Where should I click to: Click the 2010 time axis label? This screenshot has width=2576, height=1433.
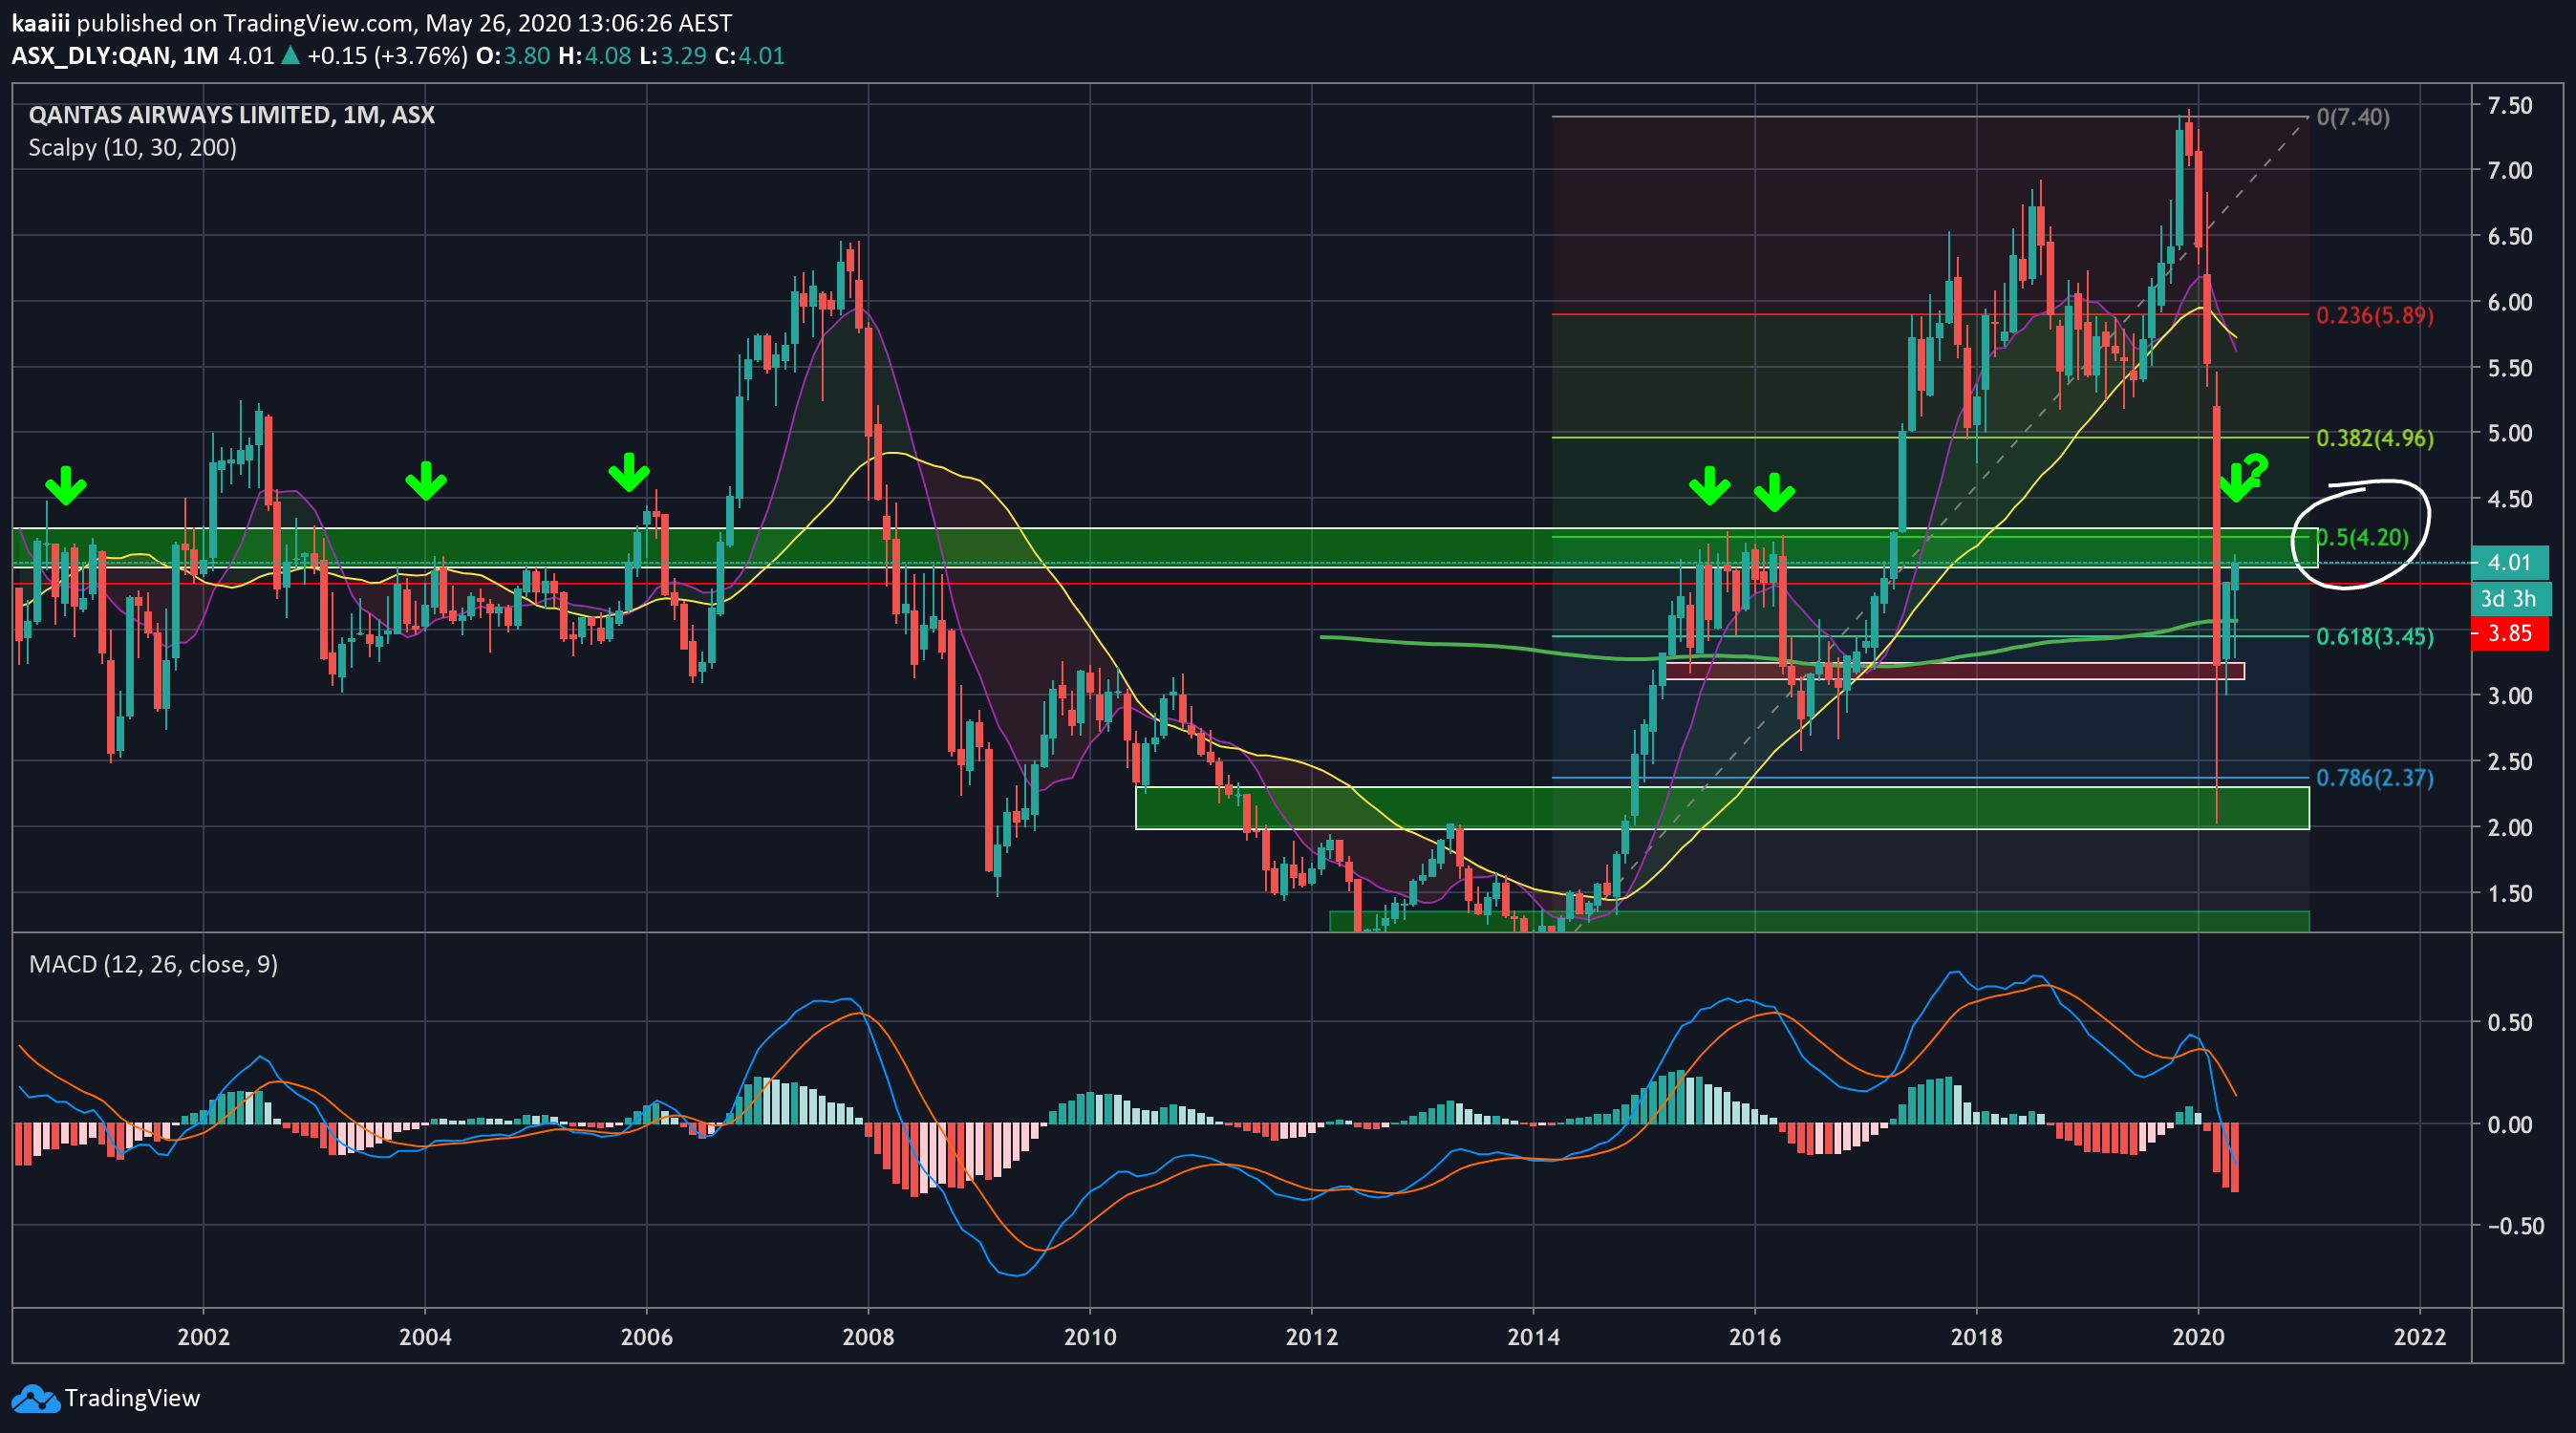point(1090,1337)
